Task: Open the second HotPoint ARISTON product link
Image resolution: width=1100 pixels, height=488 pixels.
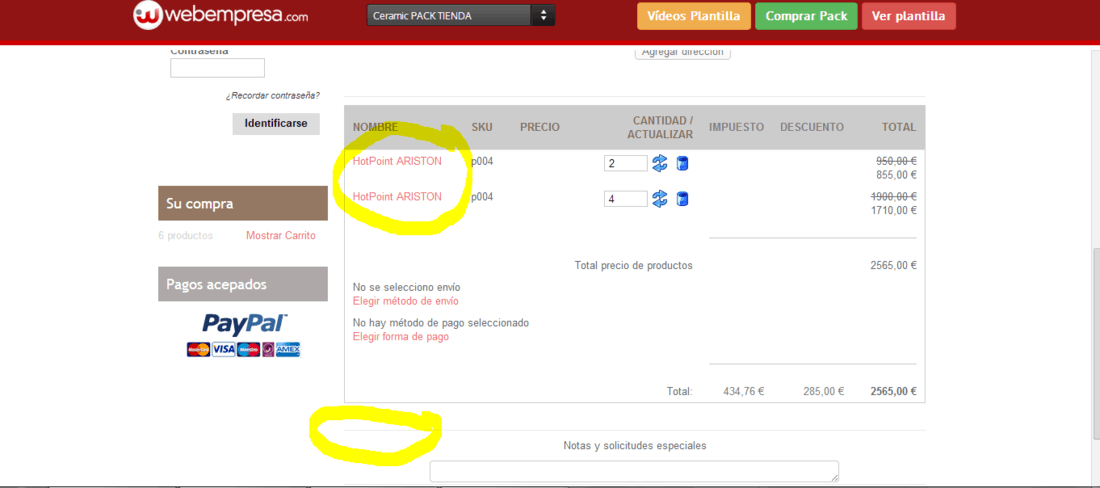Action: [x=397, y=196]
